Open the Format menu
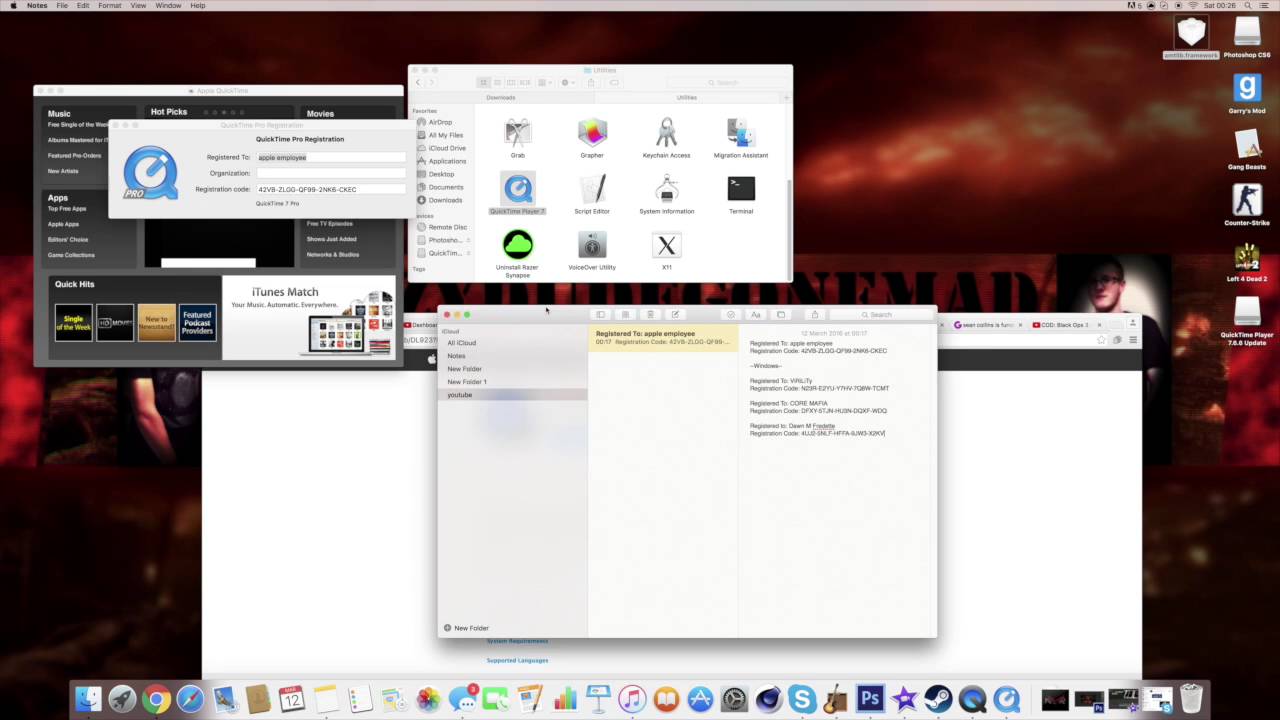This screenshot has height=720, width=1280. click(x=110, y=5)
